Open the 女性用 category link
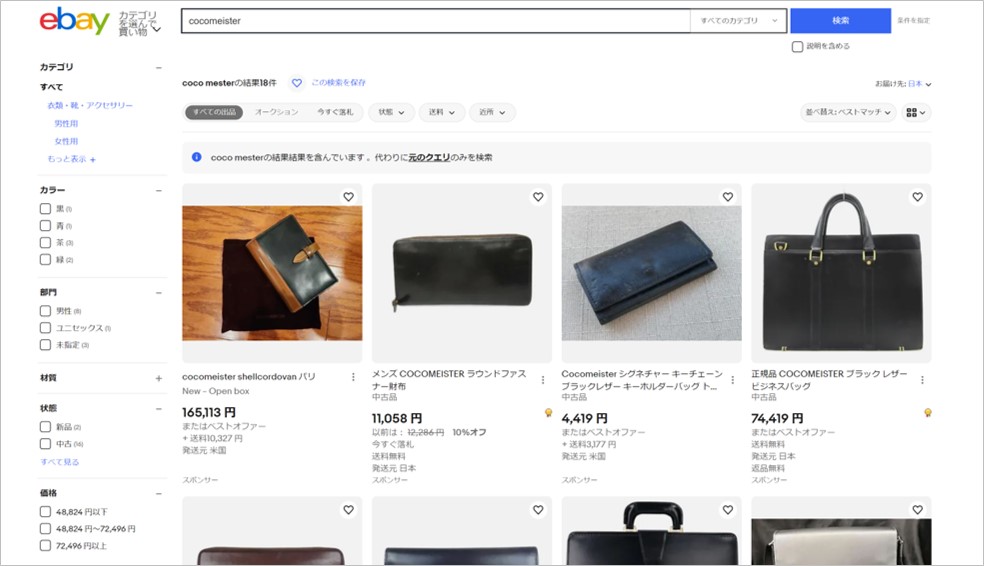This screenshot has height=566, width=984. tap(66, 141)
